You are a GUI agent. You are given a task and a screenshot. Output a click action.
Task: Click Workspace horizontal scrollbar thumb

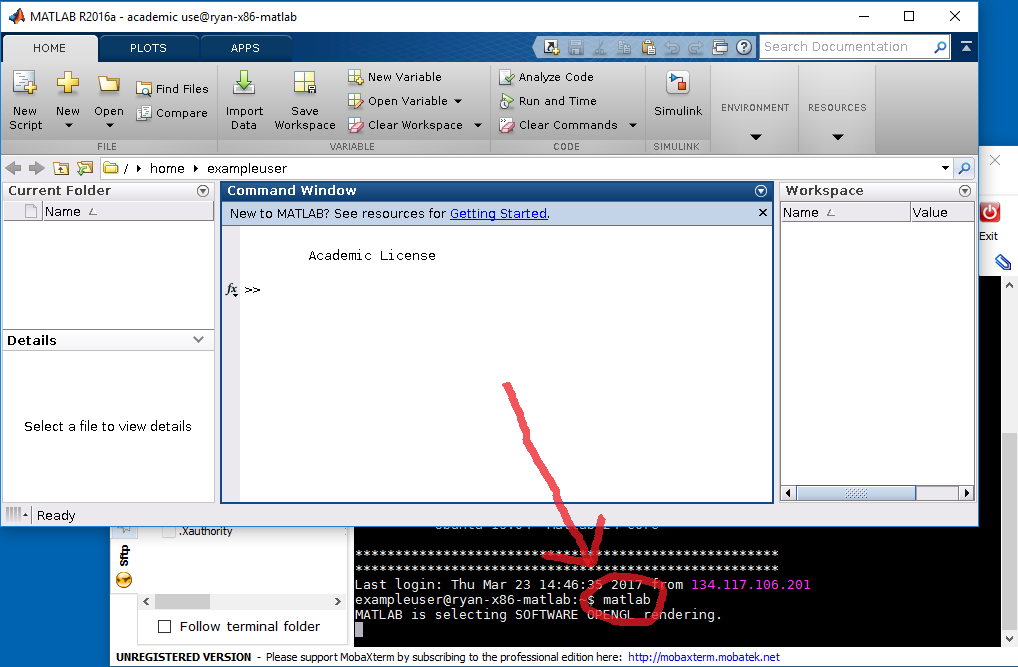click(x=856, y=493)
